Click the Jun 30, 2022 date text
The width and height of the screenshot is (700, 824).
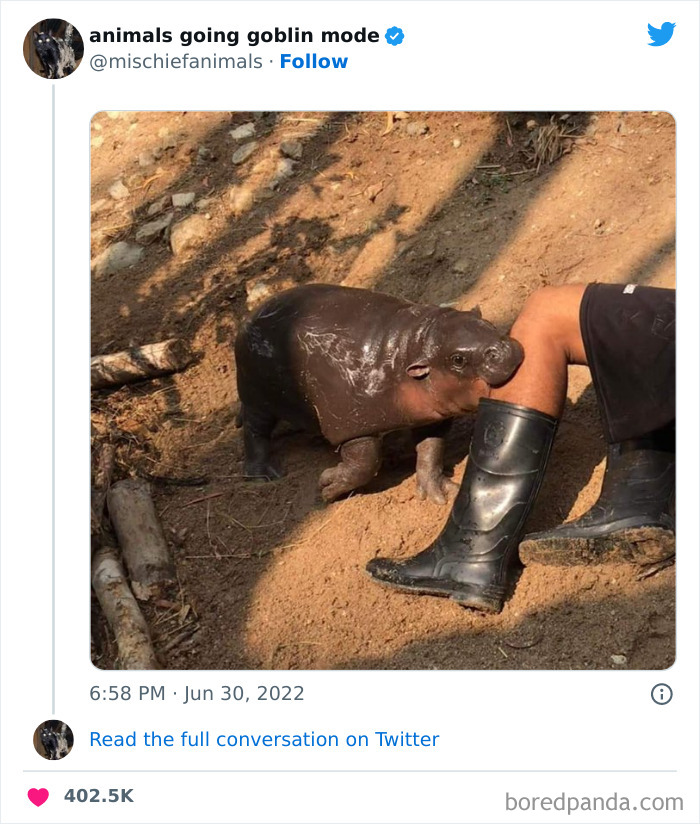click(243, 691)
